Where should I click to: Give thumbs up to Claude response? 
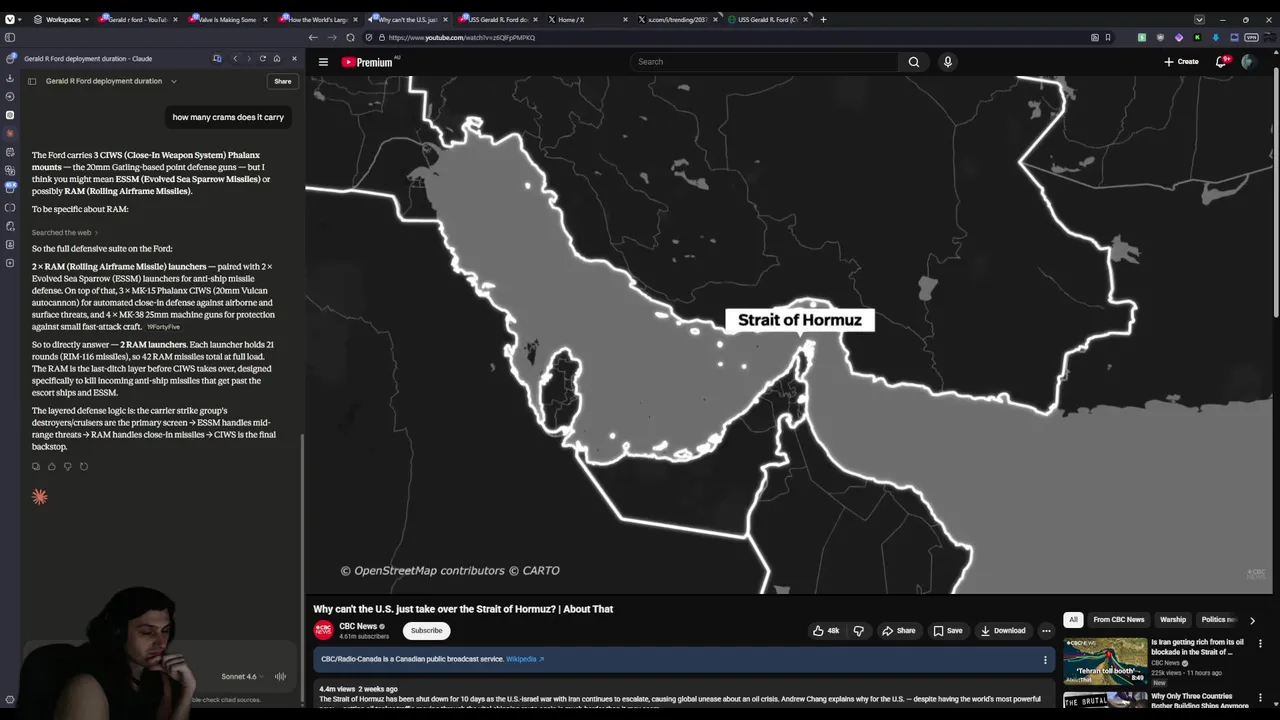tap(52, 466)
